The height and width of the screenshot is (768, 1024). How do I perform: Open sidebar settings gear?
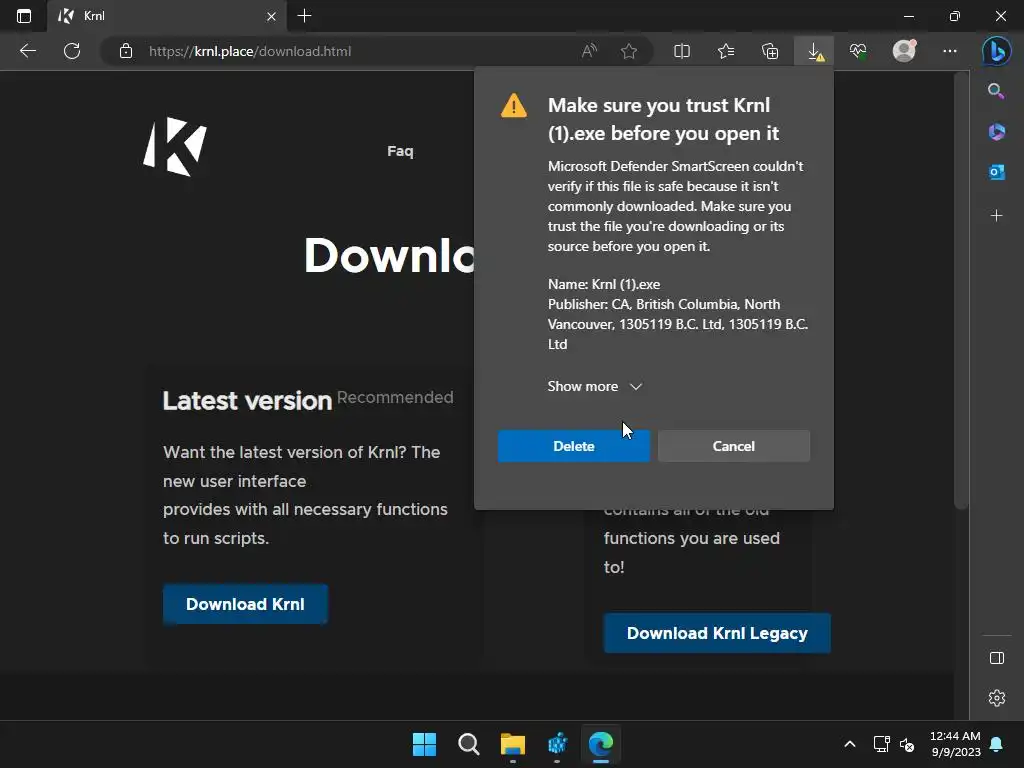(x=997, y=698)
